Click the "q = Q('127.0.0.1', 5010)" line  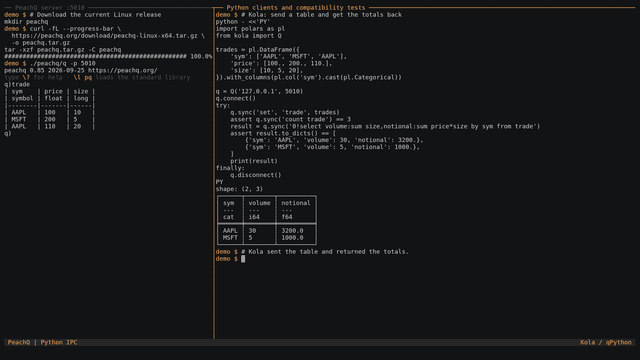tap(260, 91)
